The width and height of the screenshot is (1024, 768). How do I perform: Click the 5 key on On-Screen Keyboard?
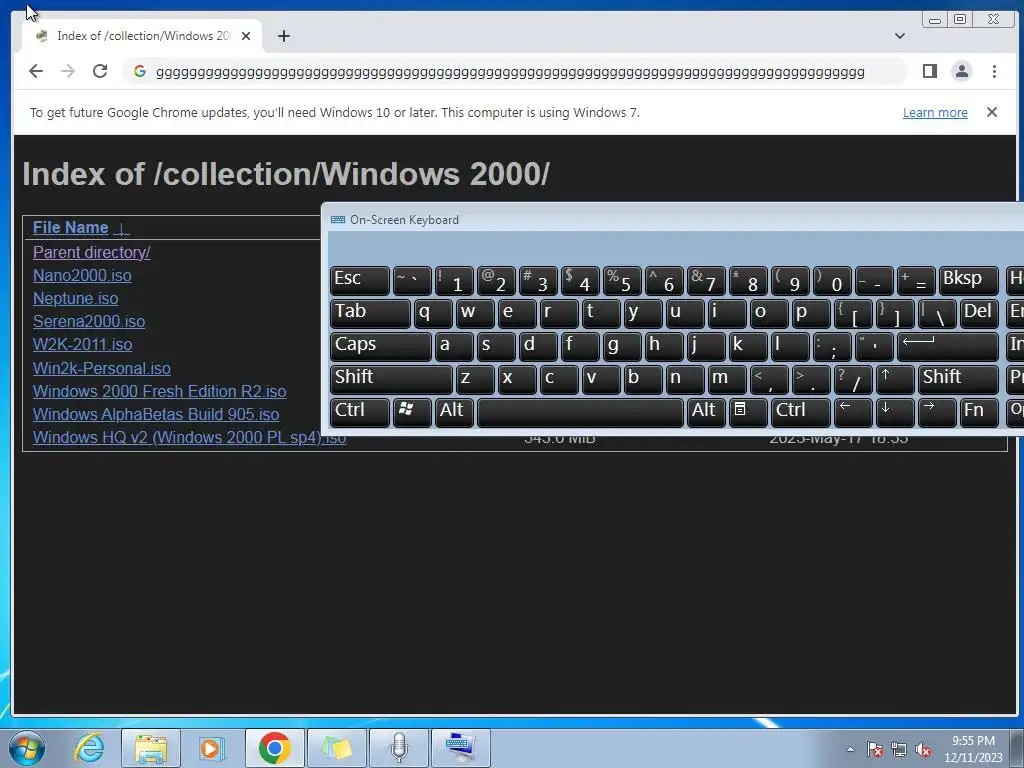pos(621,280)
